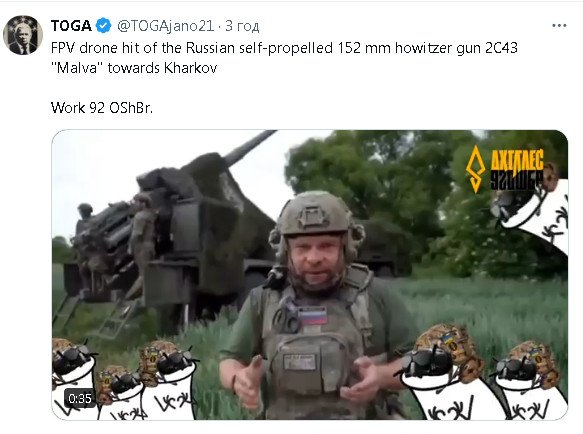Click the '"Malva" towards Kharkov' text
This screenshot has height=434, width=583.
[134, 68]
